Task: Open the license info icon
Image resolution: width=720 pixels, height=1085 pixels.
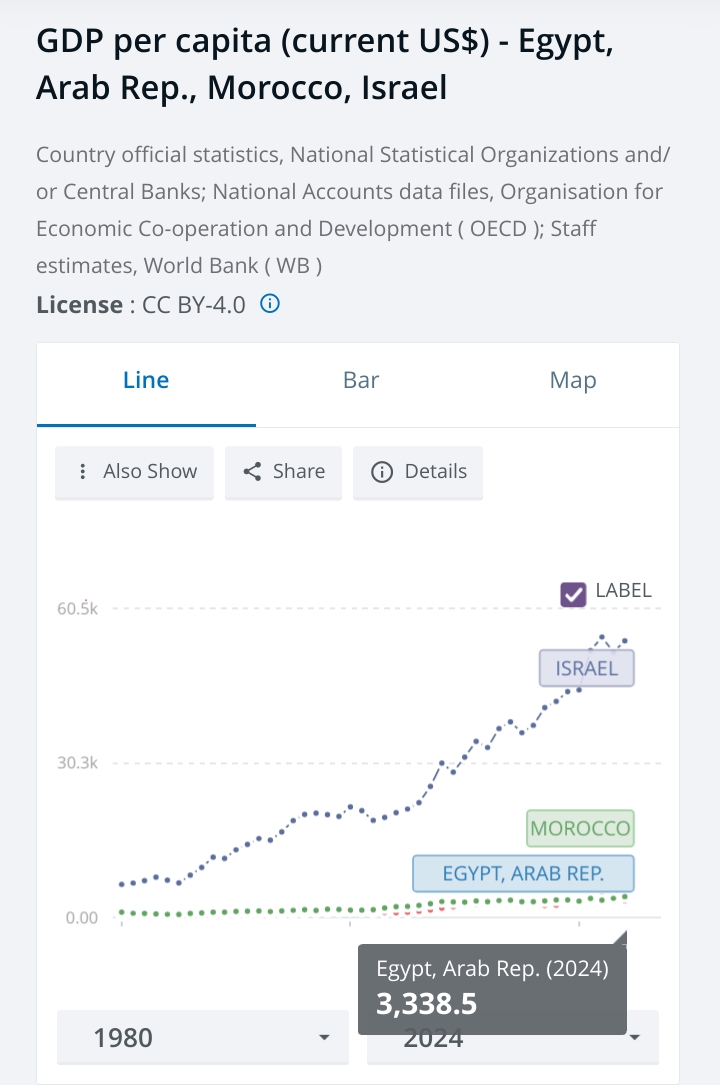Action: 270,303
